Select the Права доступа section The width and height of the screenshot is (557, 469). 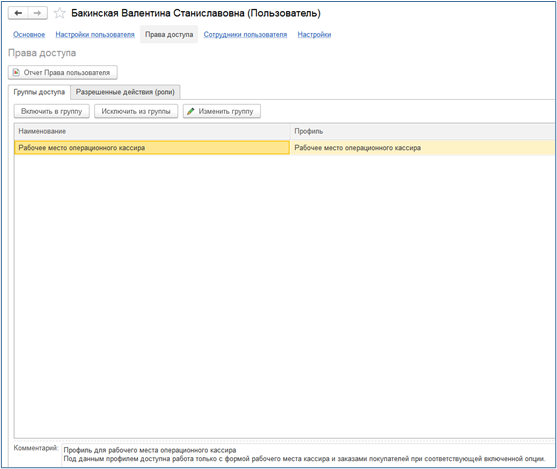click(x=169, y=34)
